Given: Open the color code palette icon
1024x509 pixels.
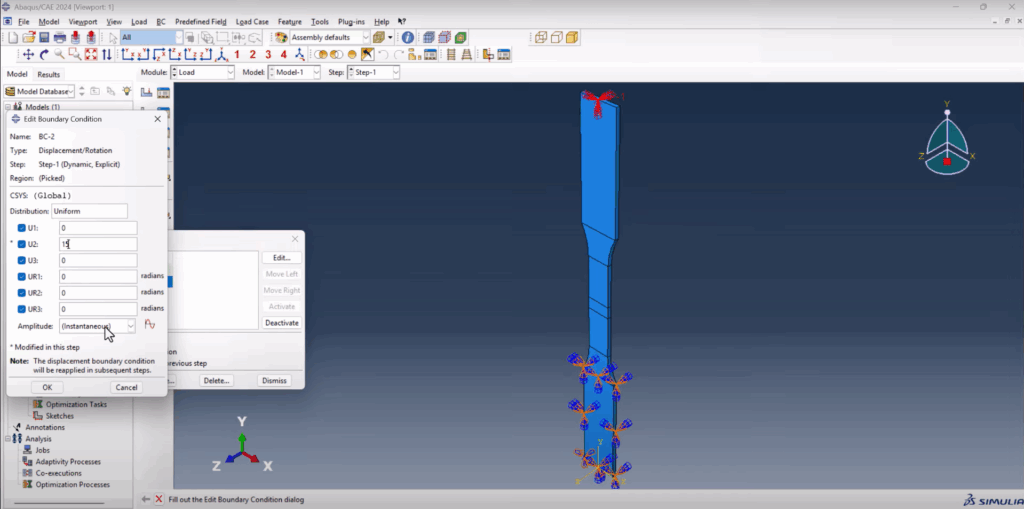Looking at the screenshot, I should 281,37.
